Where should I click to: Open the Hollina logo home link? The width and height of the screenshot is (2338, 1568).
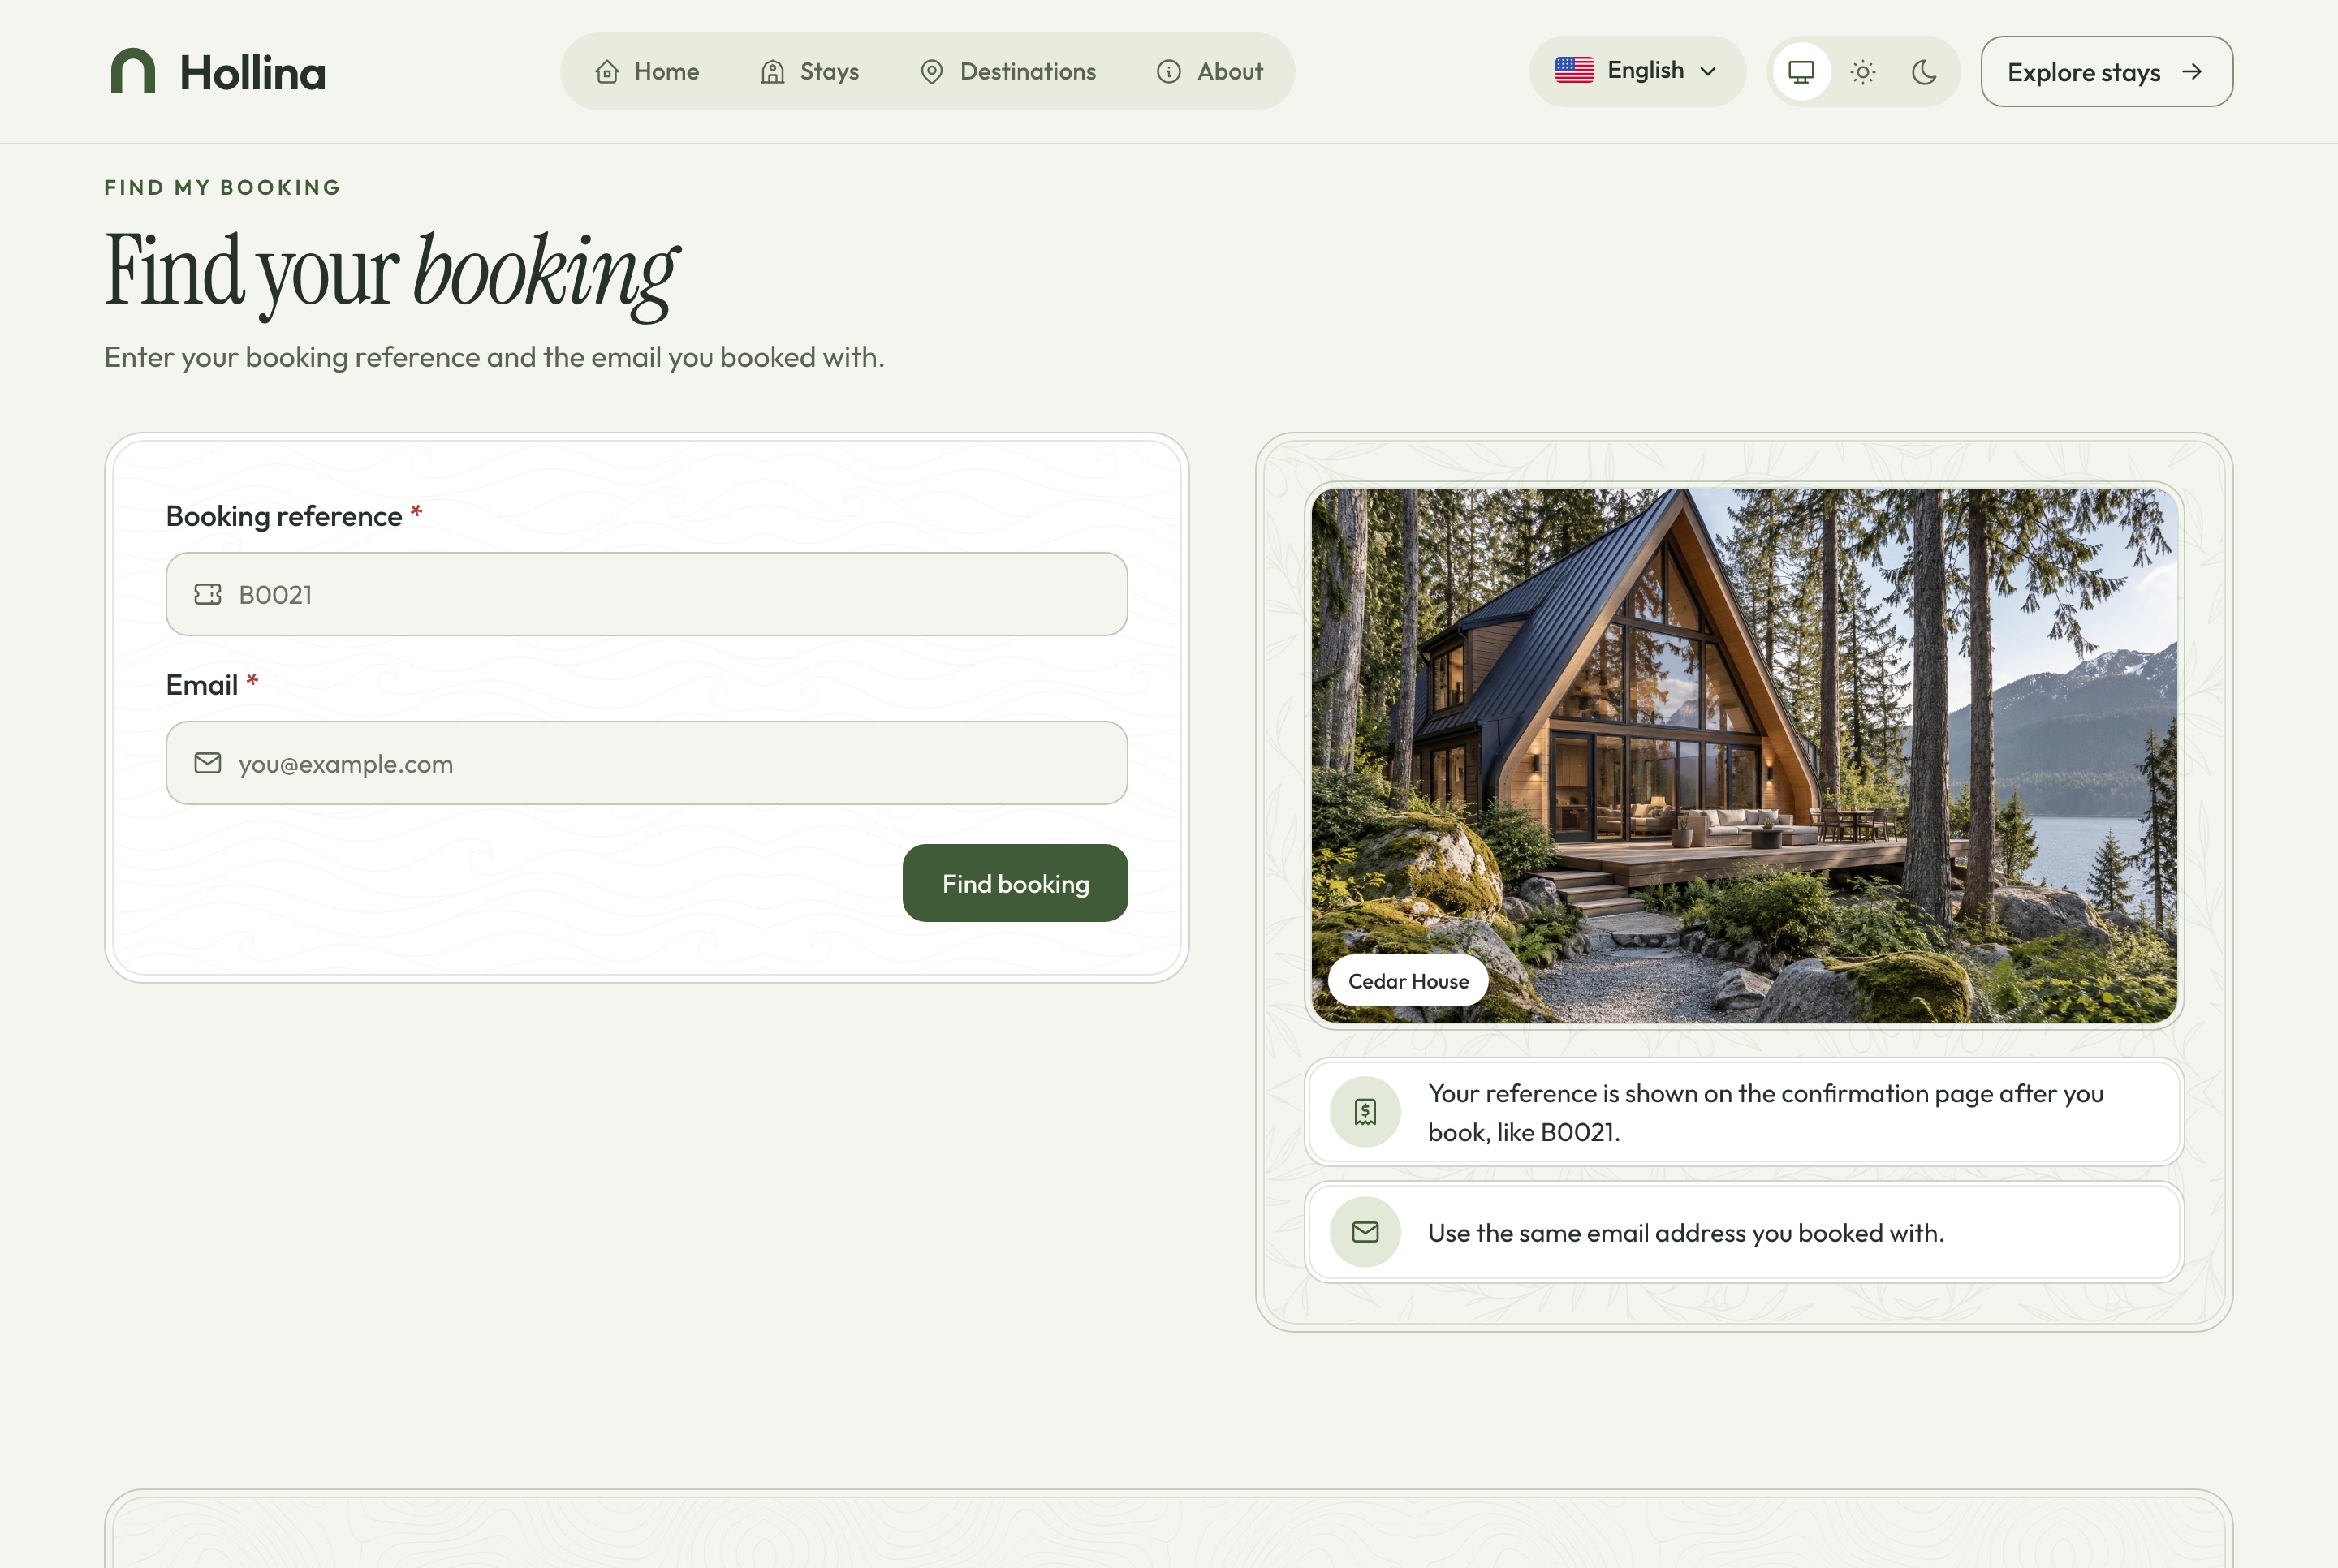pos(218,72)
